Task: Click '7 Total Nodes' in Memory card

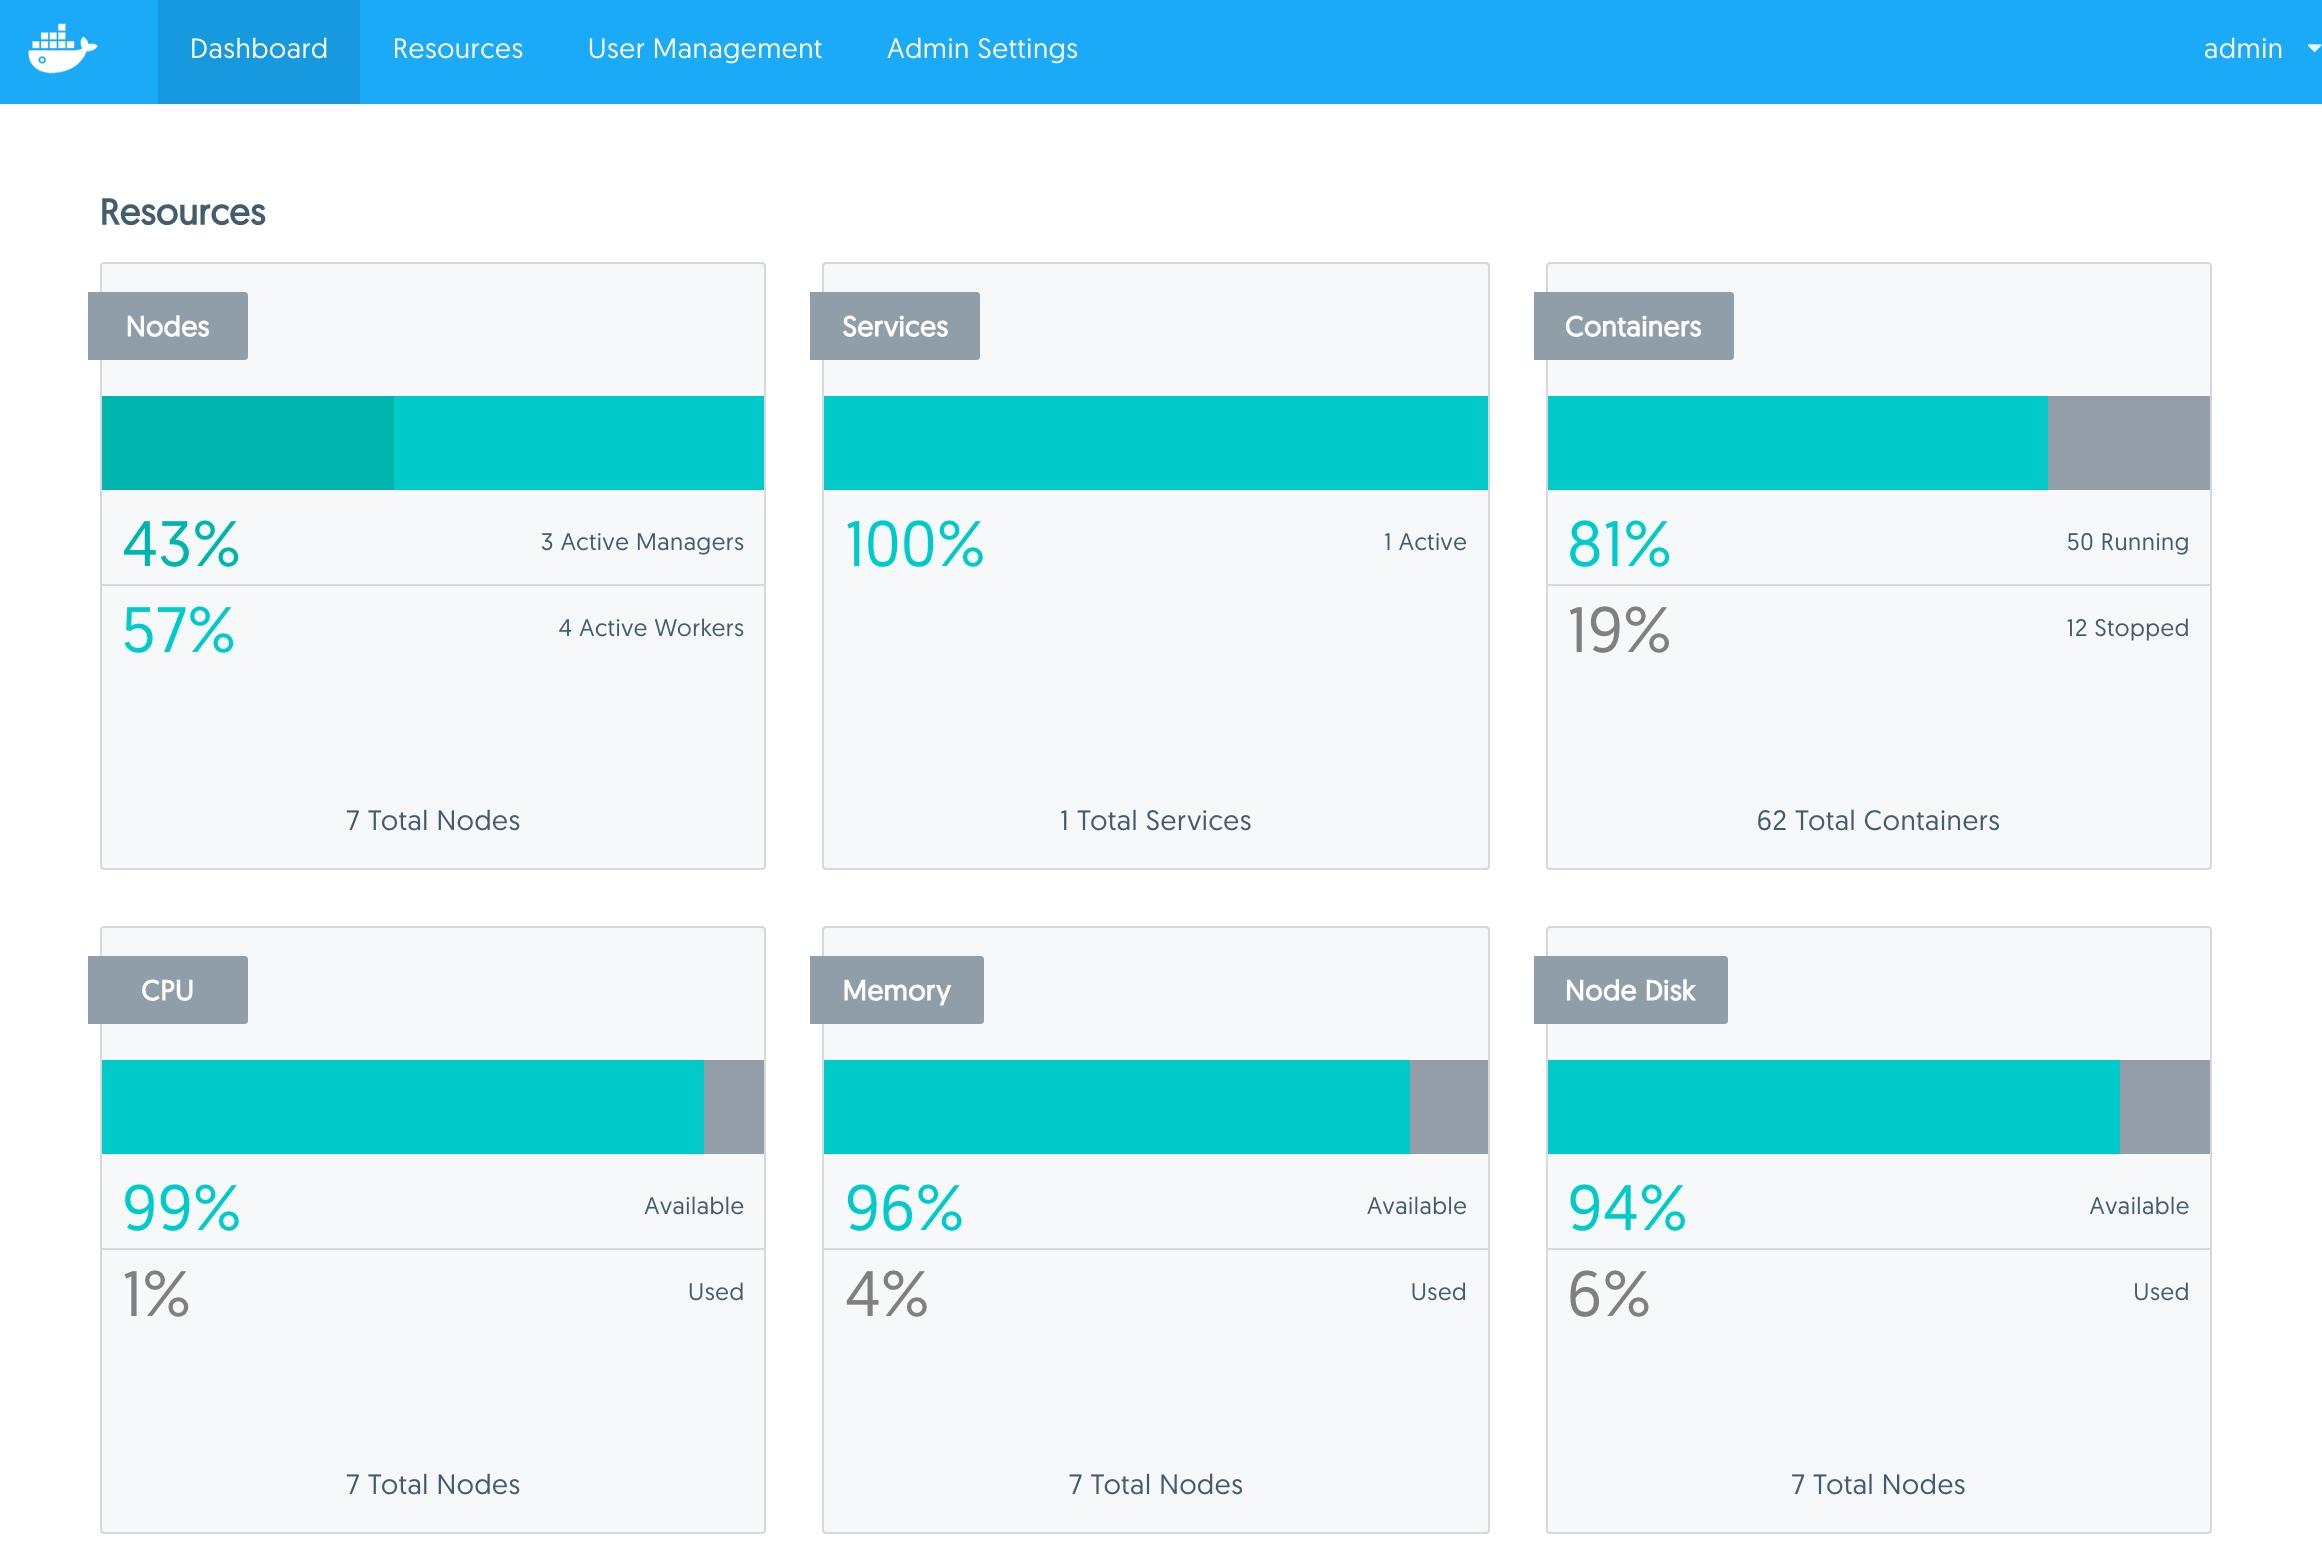Action: (x=1156, y=1485)
